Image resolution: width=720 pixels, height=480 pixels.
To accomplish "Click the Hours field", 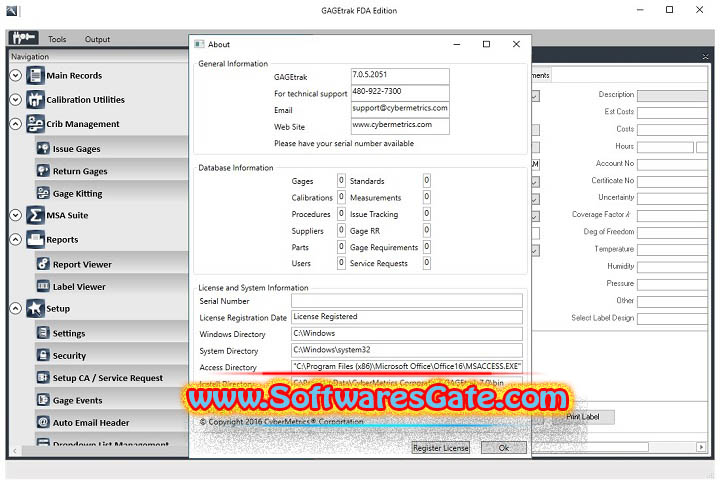I will (x=665, y=147).
